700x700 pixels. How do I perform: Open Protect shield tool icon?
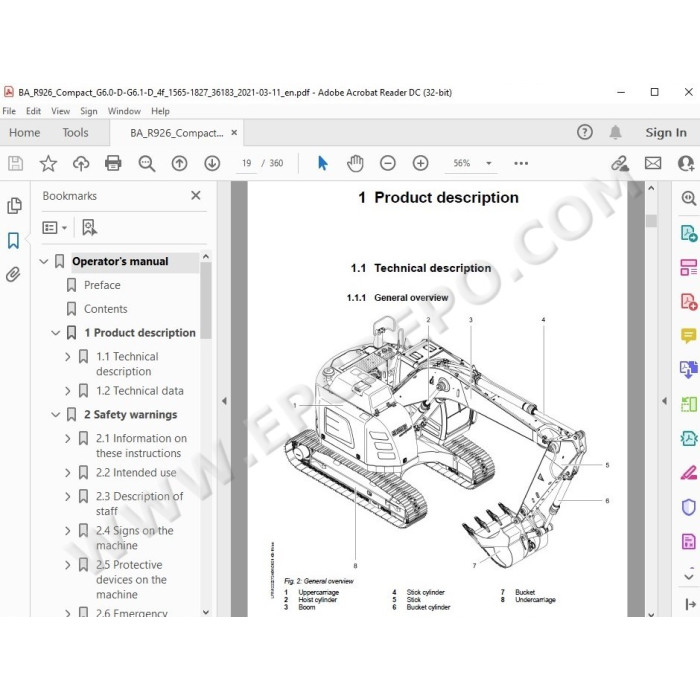pyautogui.click(x=688, y=507)
